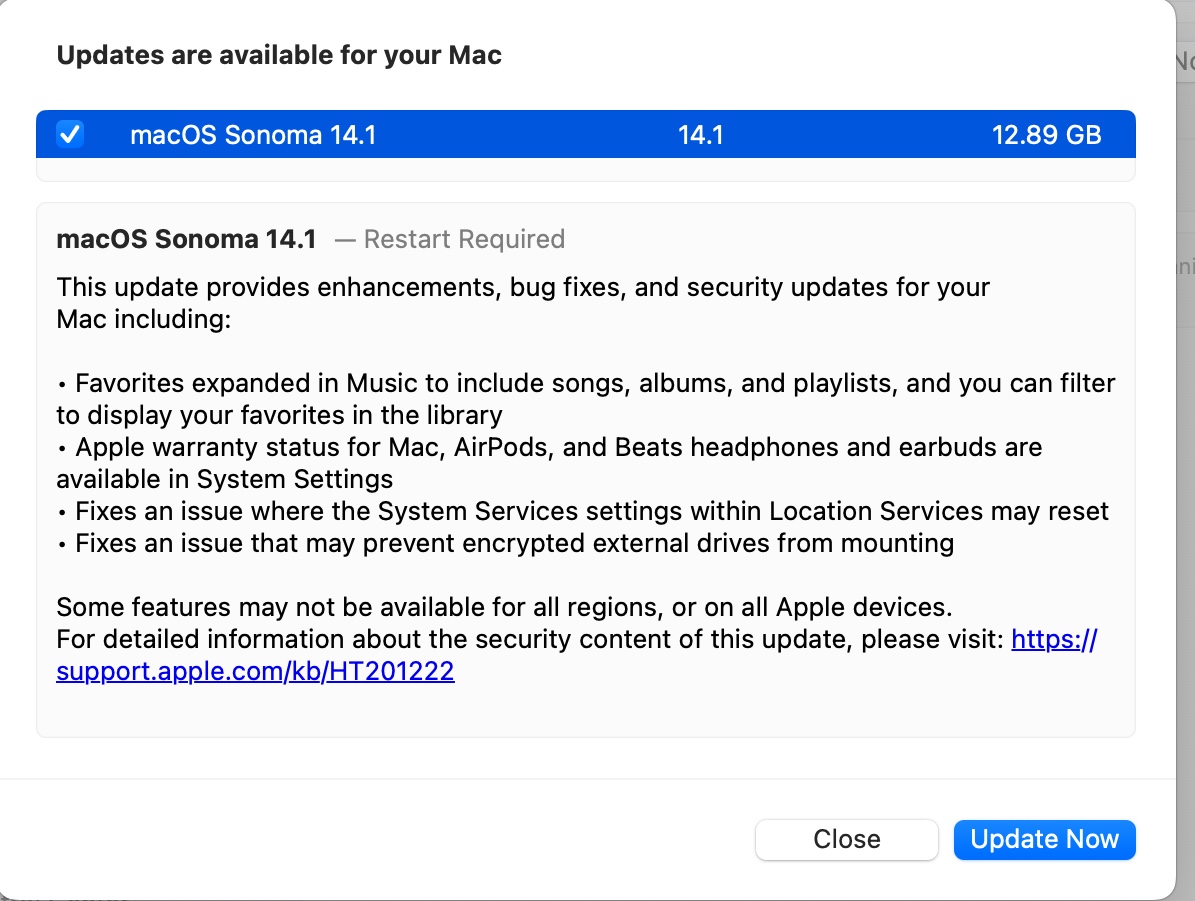
Task: Uncheck the macOS Sonoma 14.1 checkbox
Action: [x=70, y=134]
